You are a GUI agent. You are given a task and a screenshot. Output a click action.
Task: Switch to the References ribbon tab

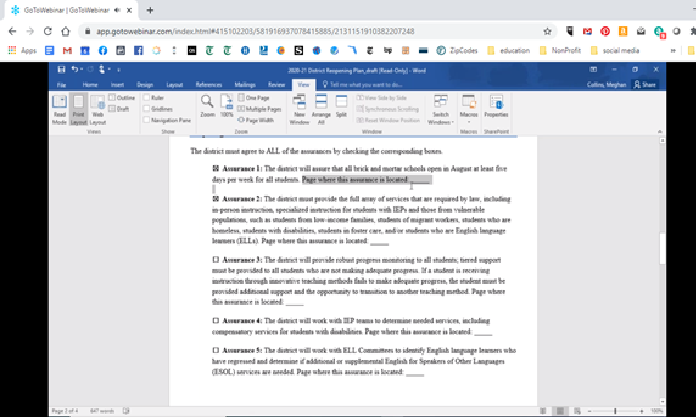pos(209,85)
